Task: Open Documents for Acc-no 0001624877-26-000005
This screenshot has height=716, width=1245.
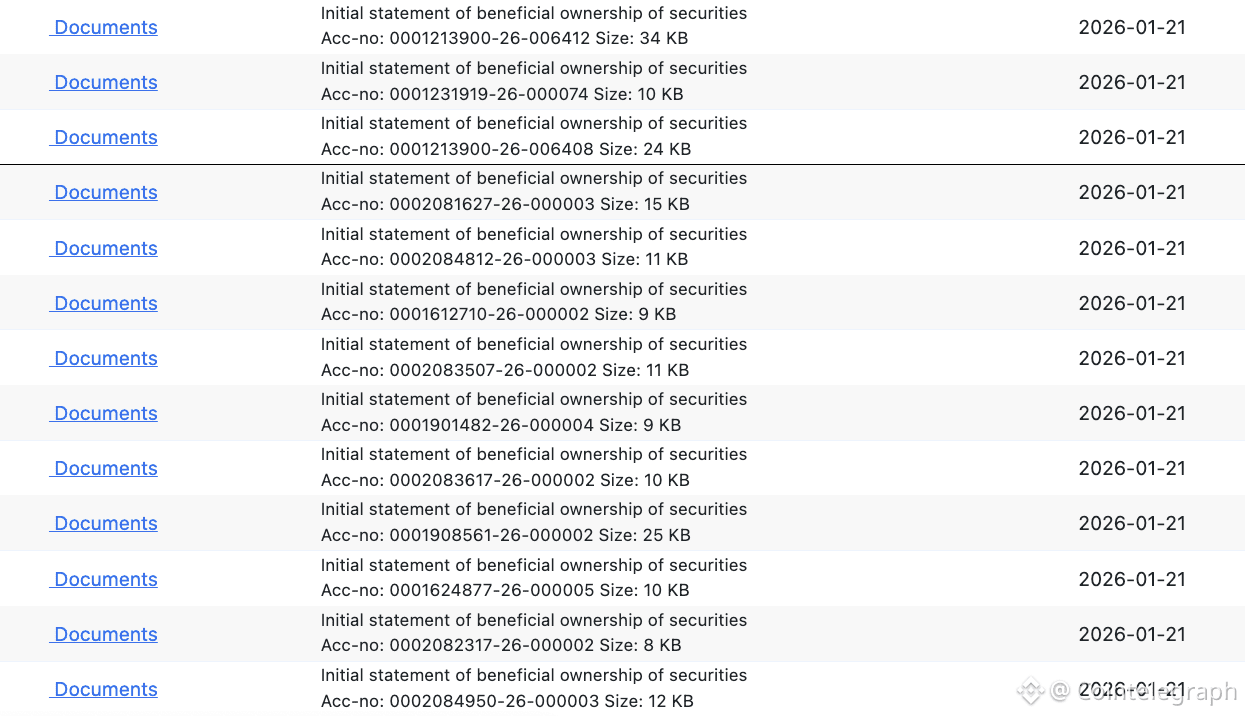Action: coord(105,579)
